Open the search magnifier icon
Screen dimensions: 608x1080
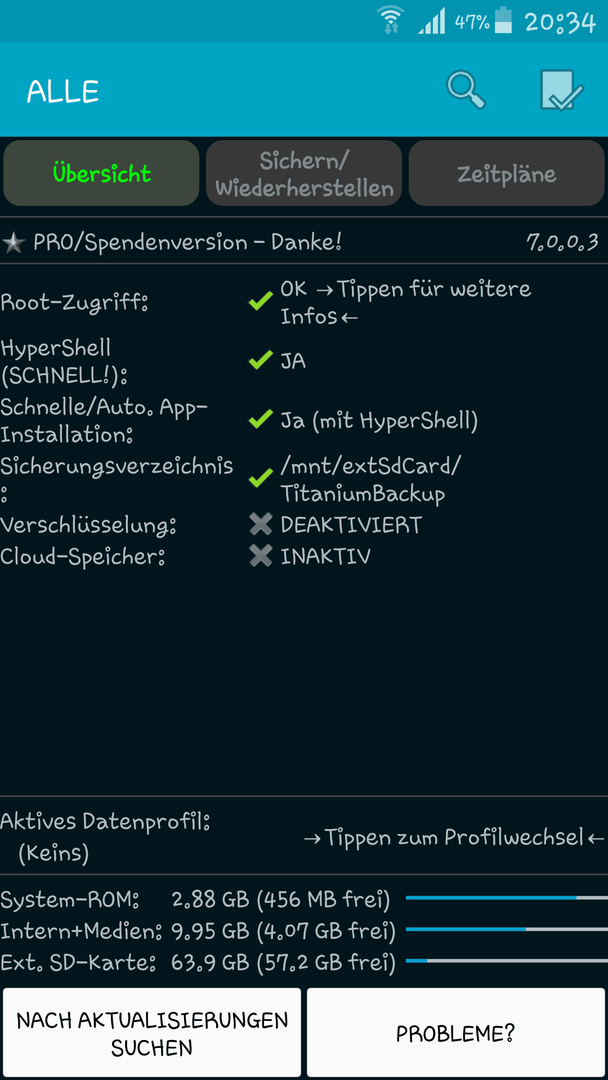(465, 90)
